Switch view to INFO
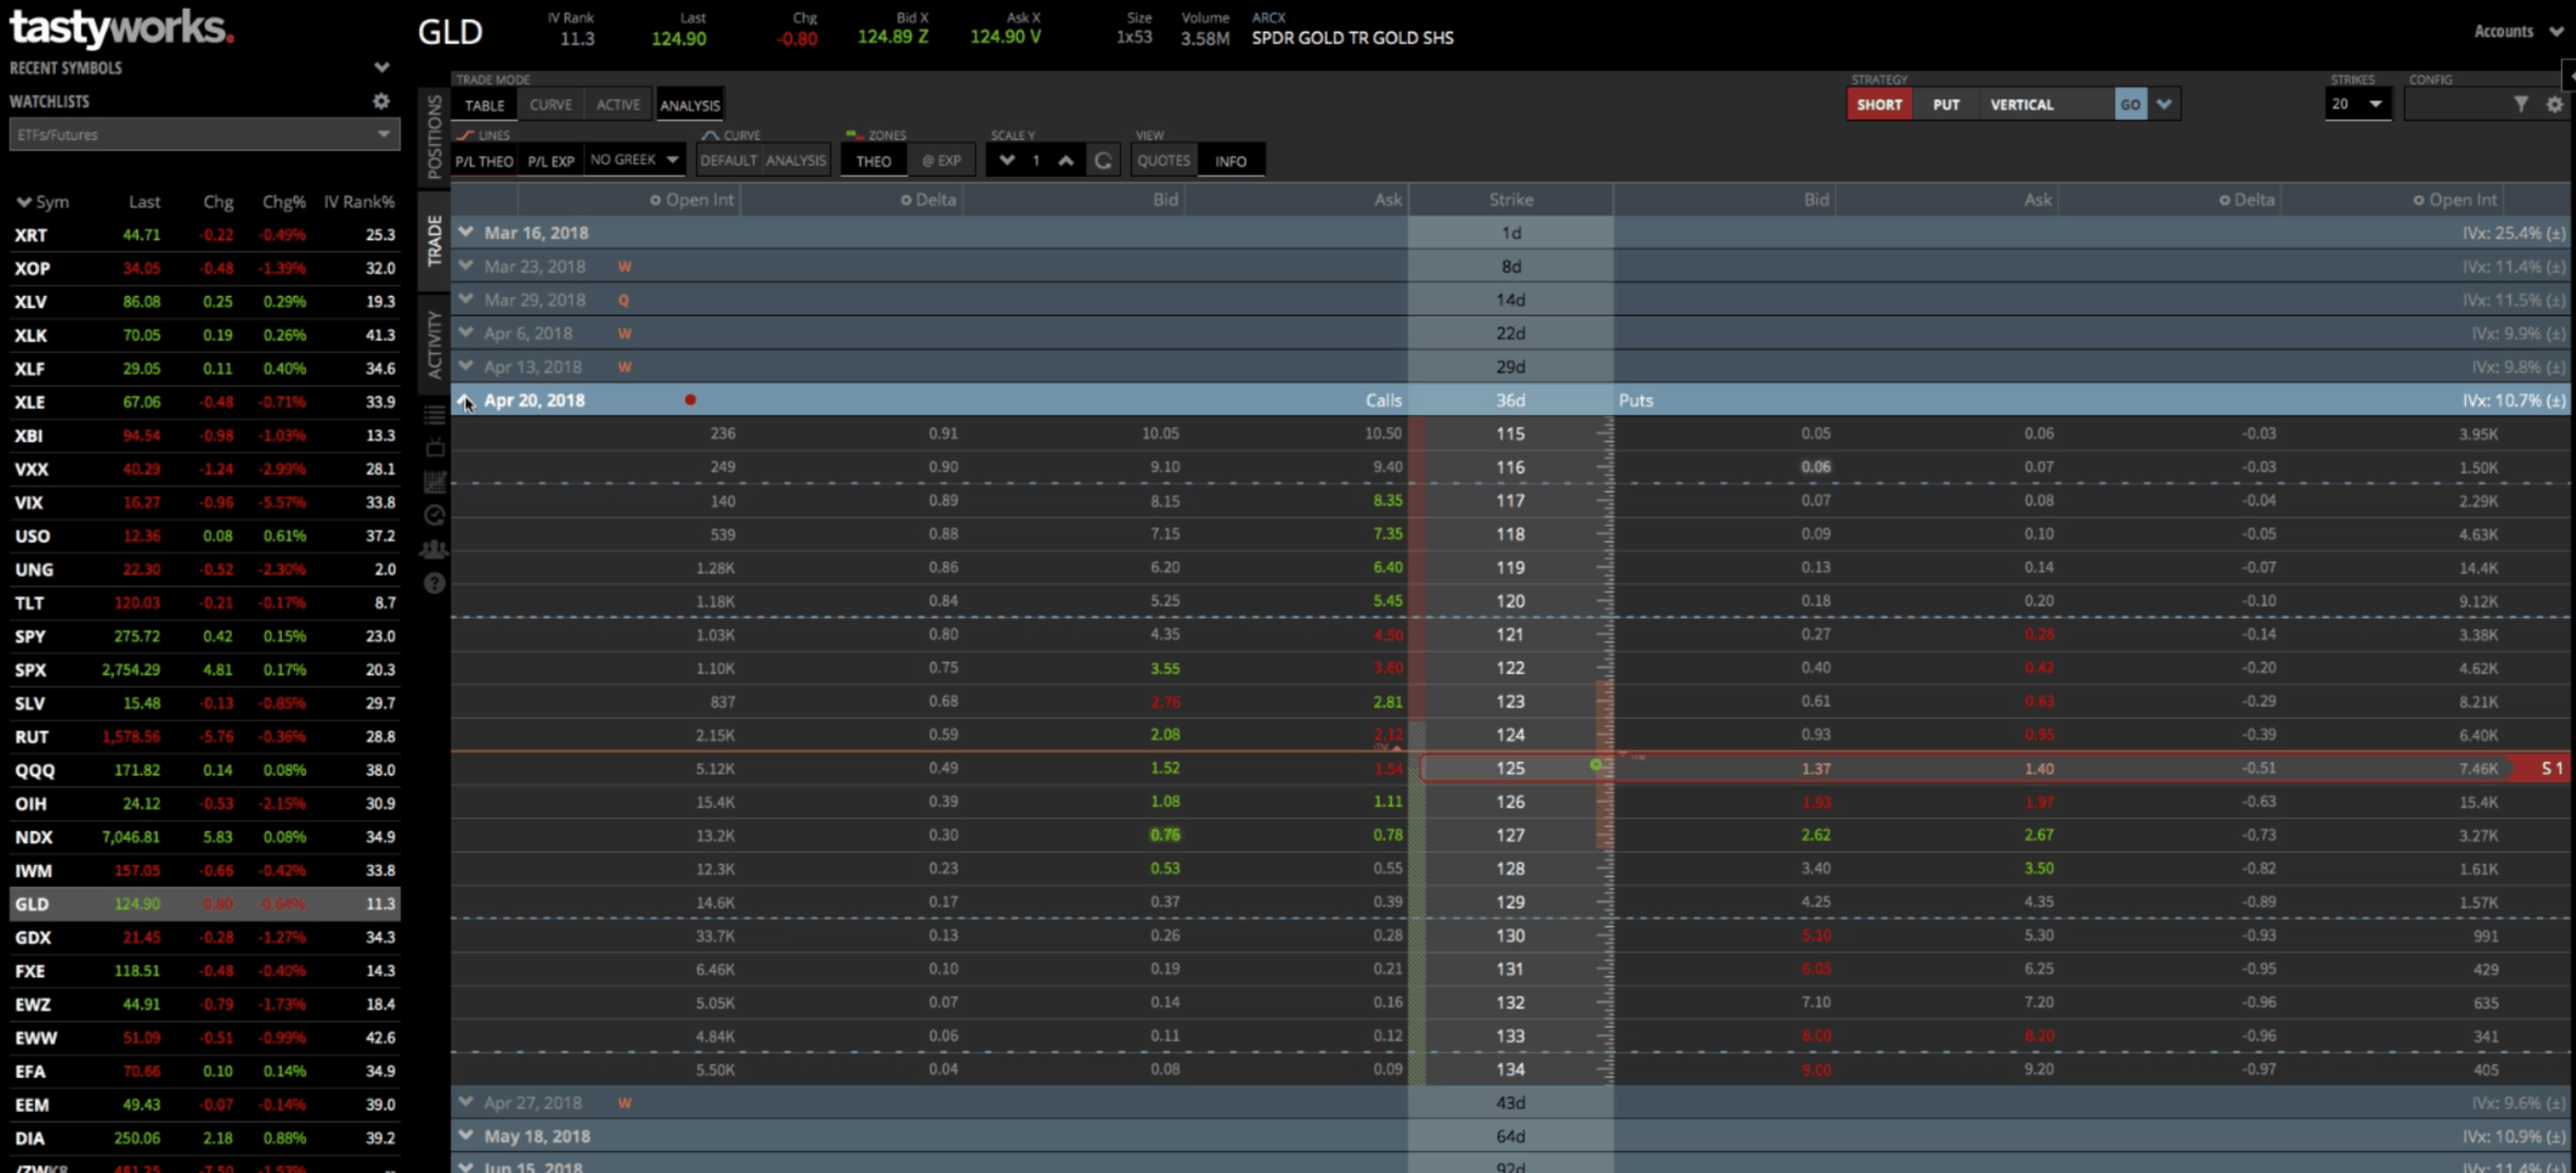2576x1173 pixels. coord(1230,161)
